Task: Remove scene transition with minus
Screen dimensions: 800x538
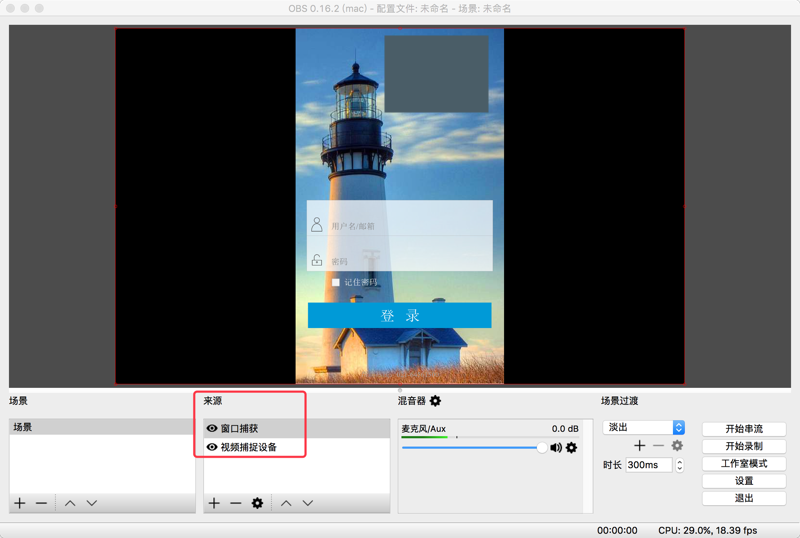Action: [x=659, y=446]
